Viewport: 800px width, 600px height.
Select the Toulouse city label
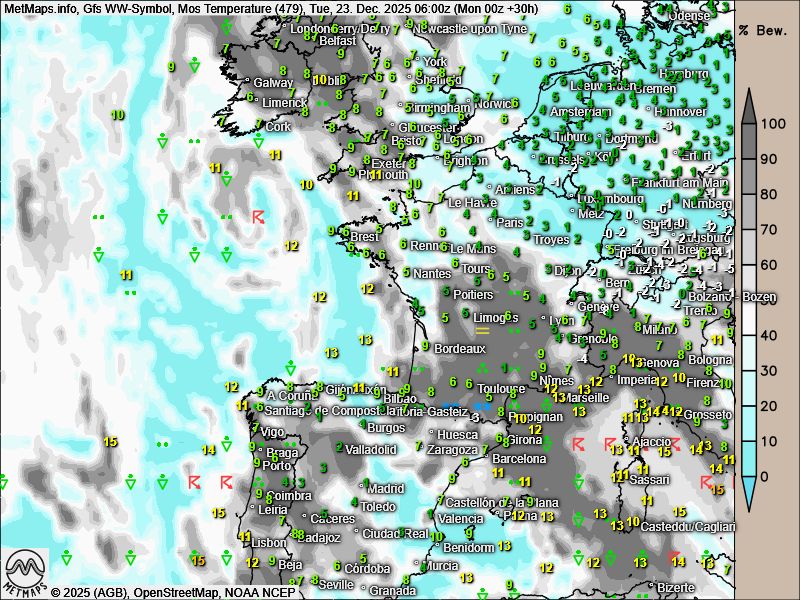click(x=501, y=389)
